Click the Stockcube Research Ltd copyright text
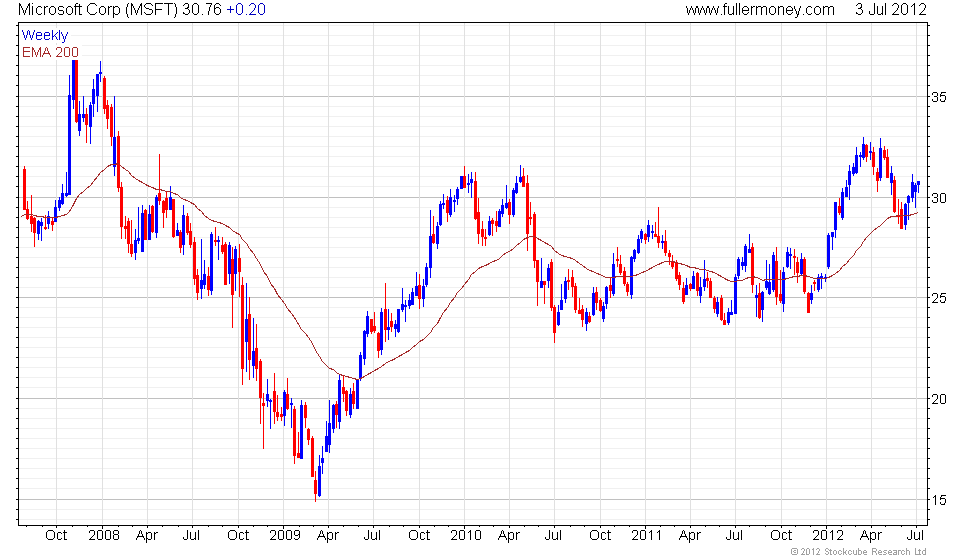980x560 pixels. 859,552
